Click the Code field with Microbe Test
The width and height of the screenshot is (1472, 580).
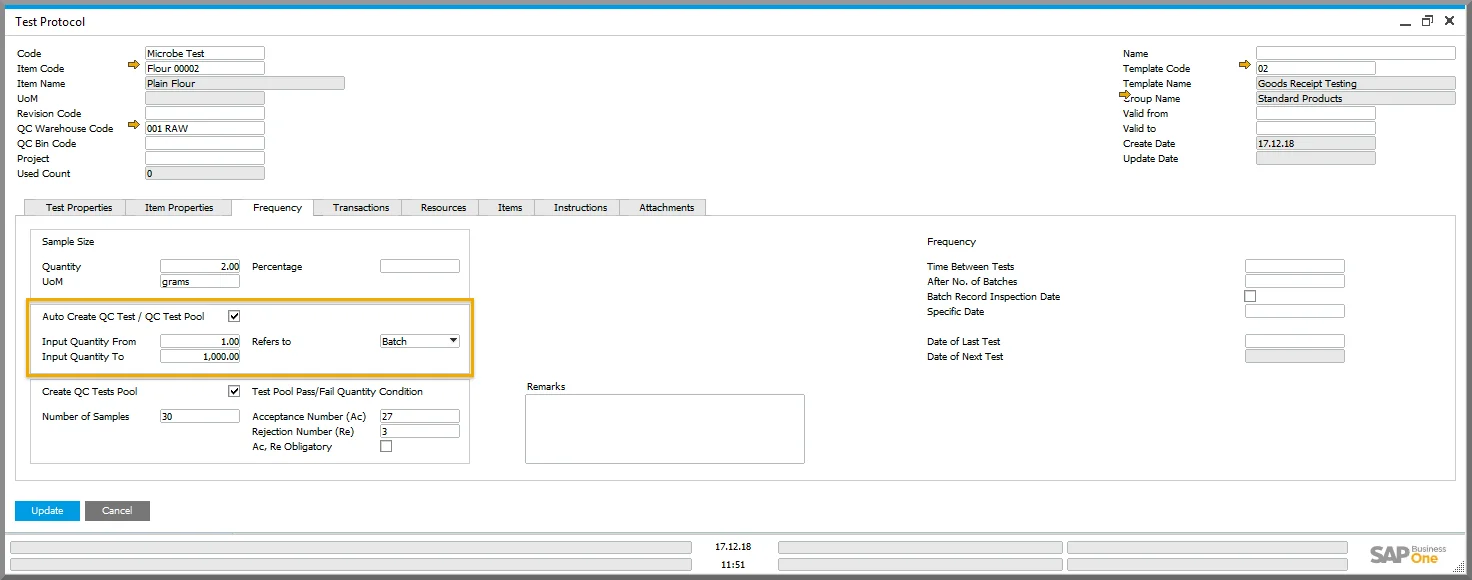(x=205, y=53)
